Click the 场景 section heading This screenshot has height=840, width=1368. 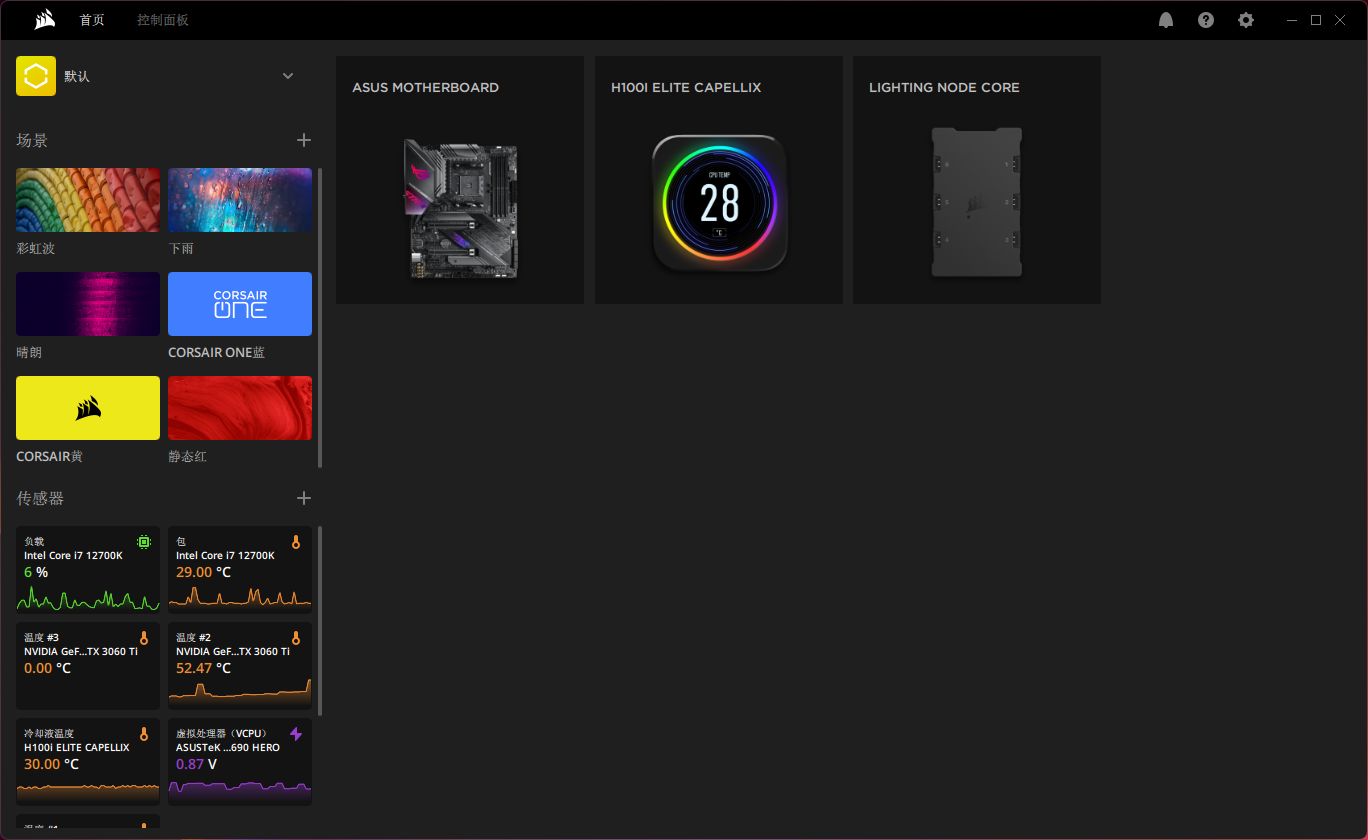point(32,141)
